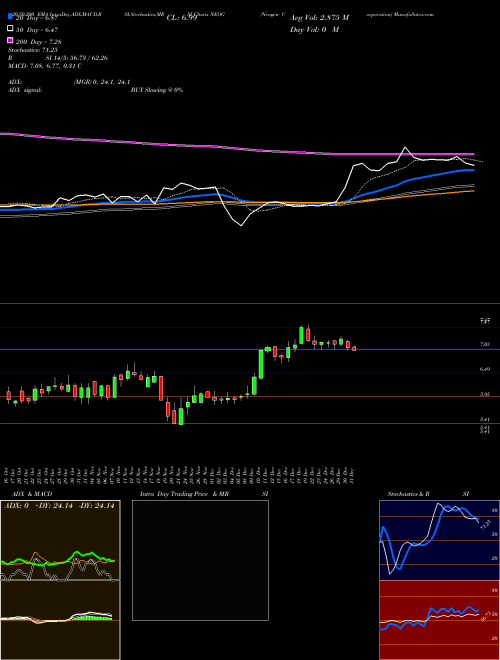
Task: Click the 'Intra Day Trading Price & MR' title
Action: pyautogui.click(x=184, y=494)
